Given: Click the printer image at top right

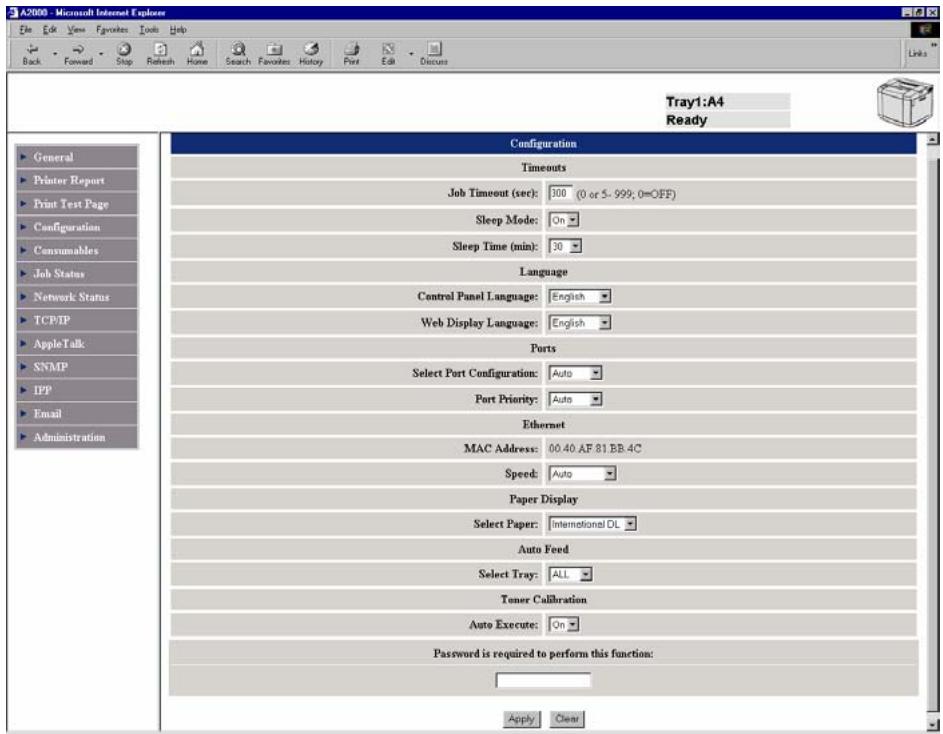Looking at the screenshot, I should coord(905,102).
